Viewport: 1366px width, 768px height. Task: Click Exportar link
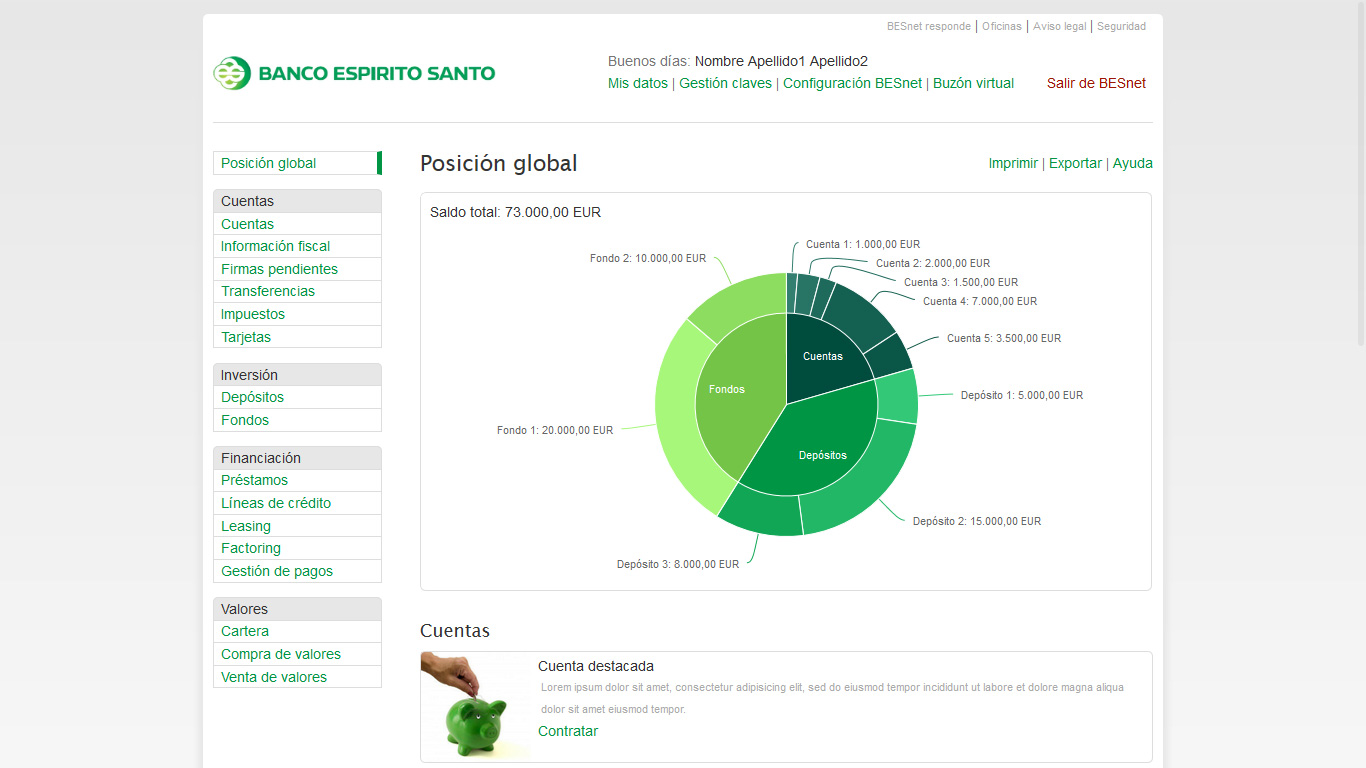tap(1075, 163)
